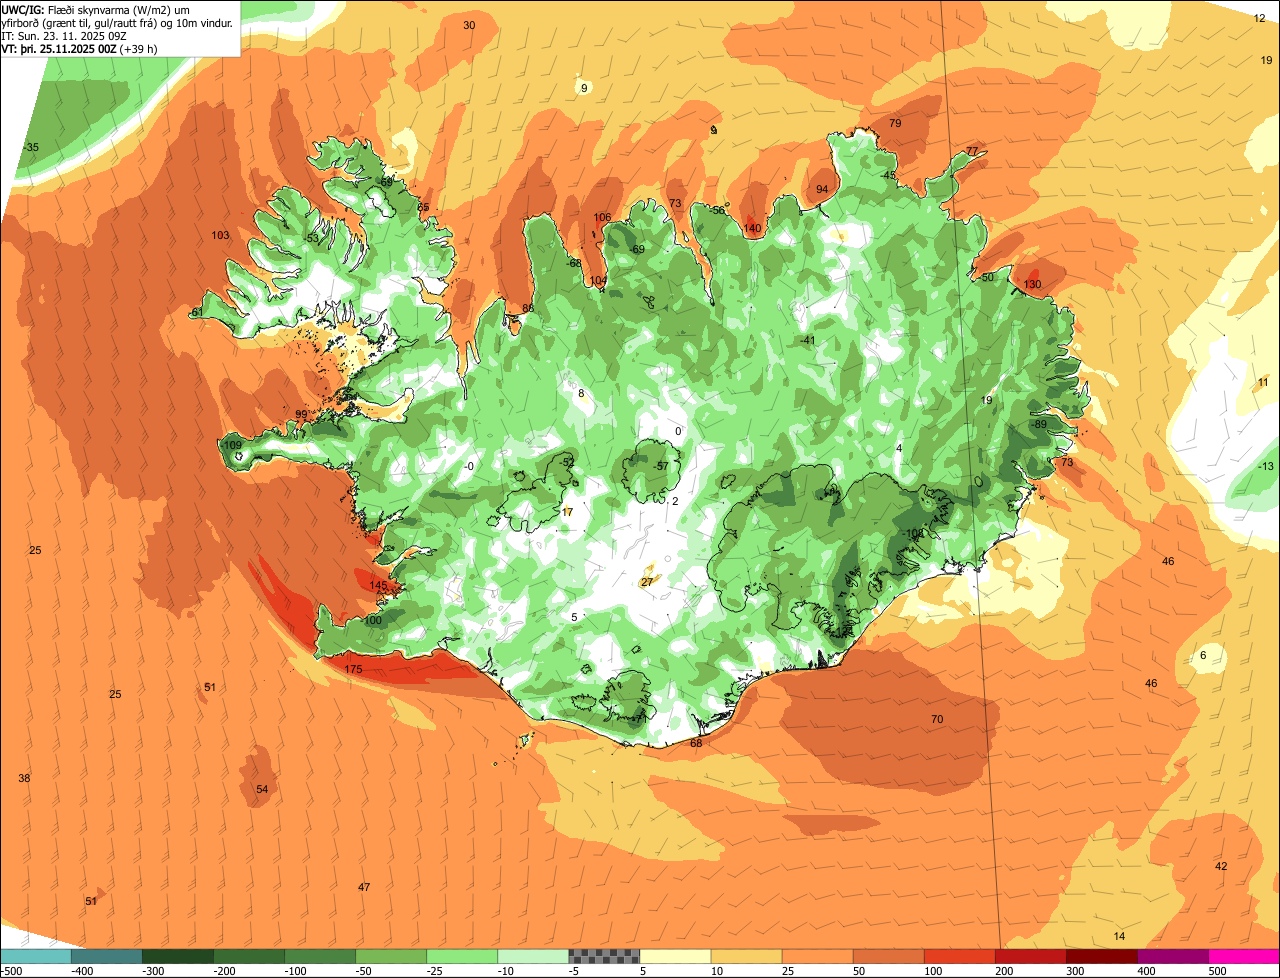1280x978 pixels.
Task: Click the map value '106'
Action: tap(602, 218)
